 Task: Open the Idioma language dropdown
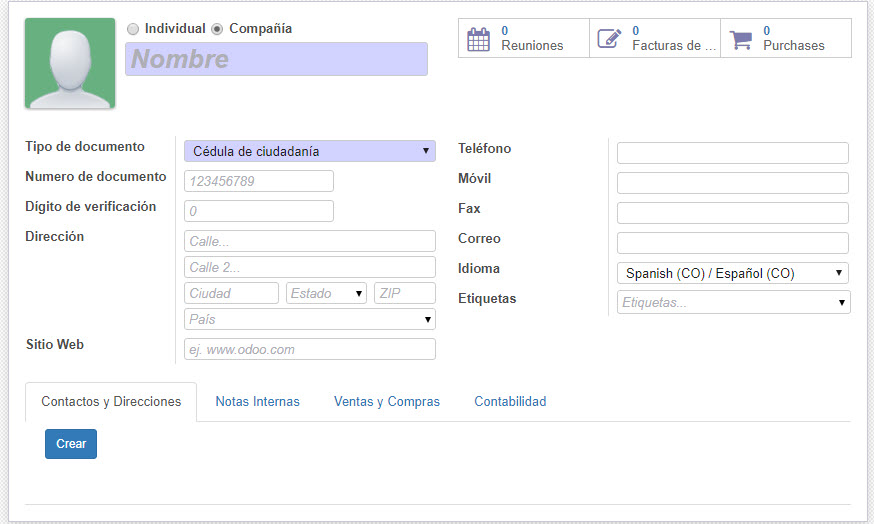pyautogui.click(x=733, y=273)
